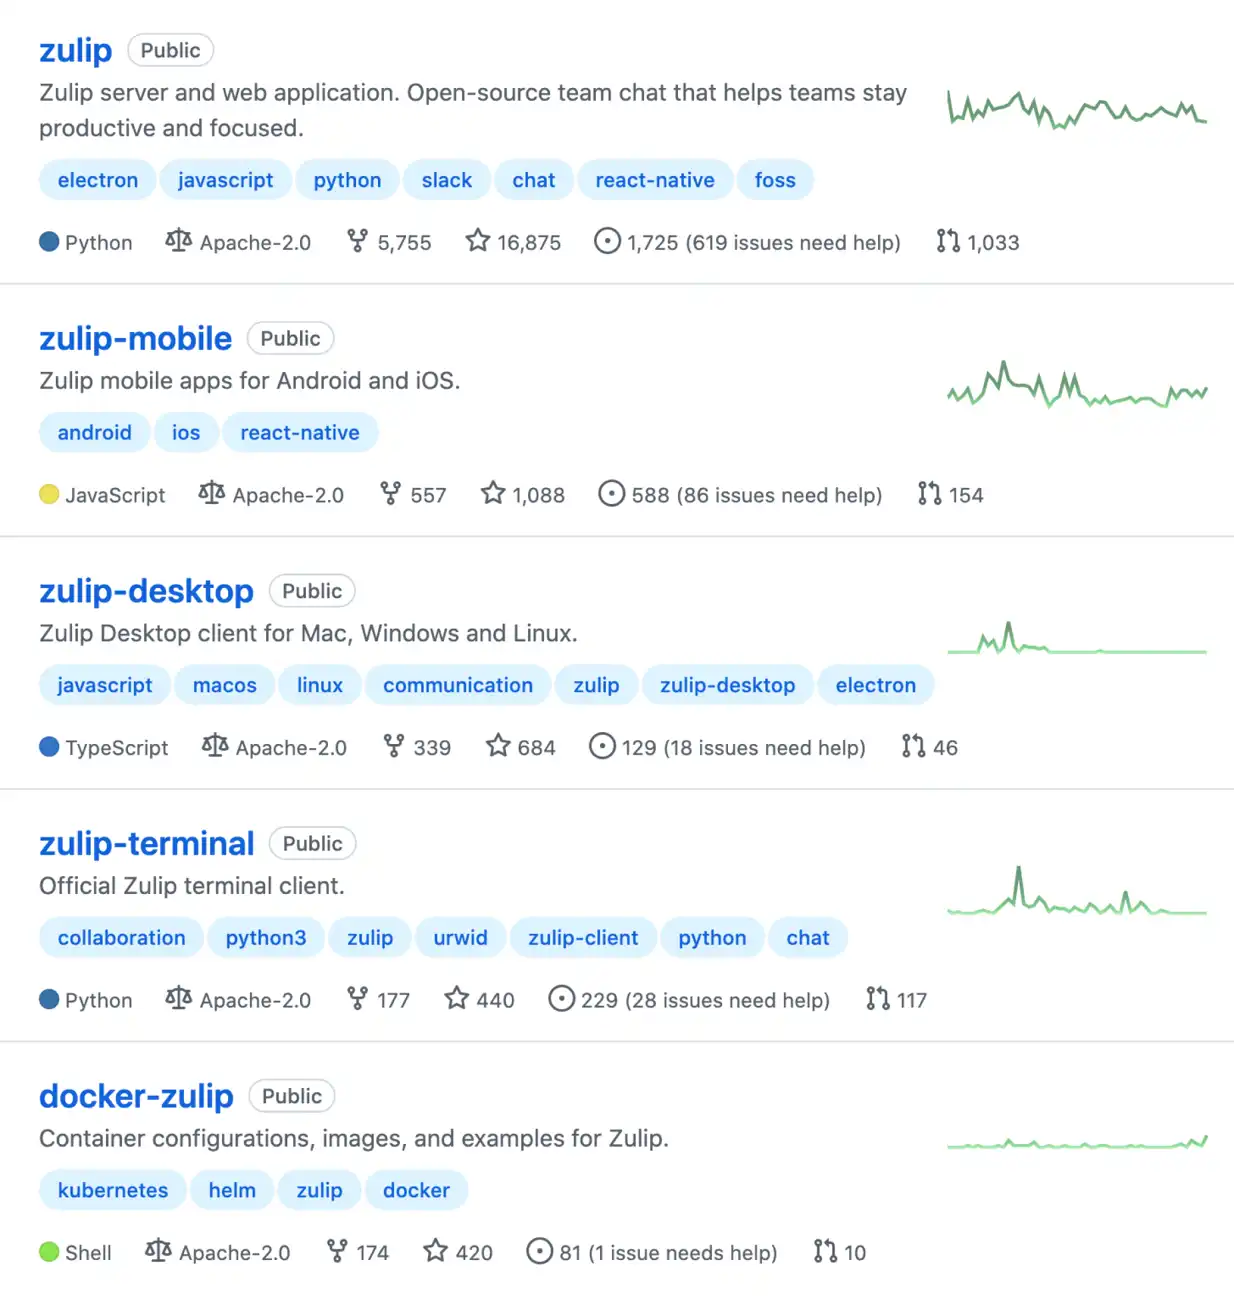
Task: Select the communication topic tag
Action: tap(458, 685)
